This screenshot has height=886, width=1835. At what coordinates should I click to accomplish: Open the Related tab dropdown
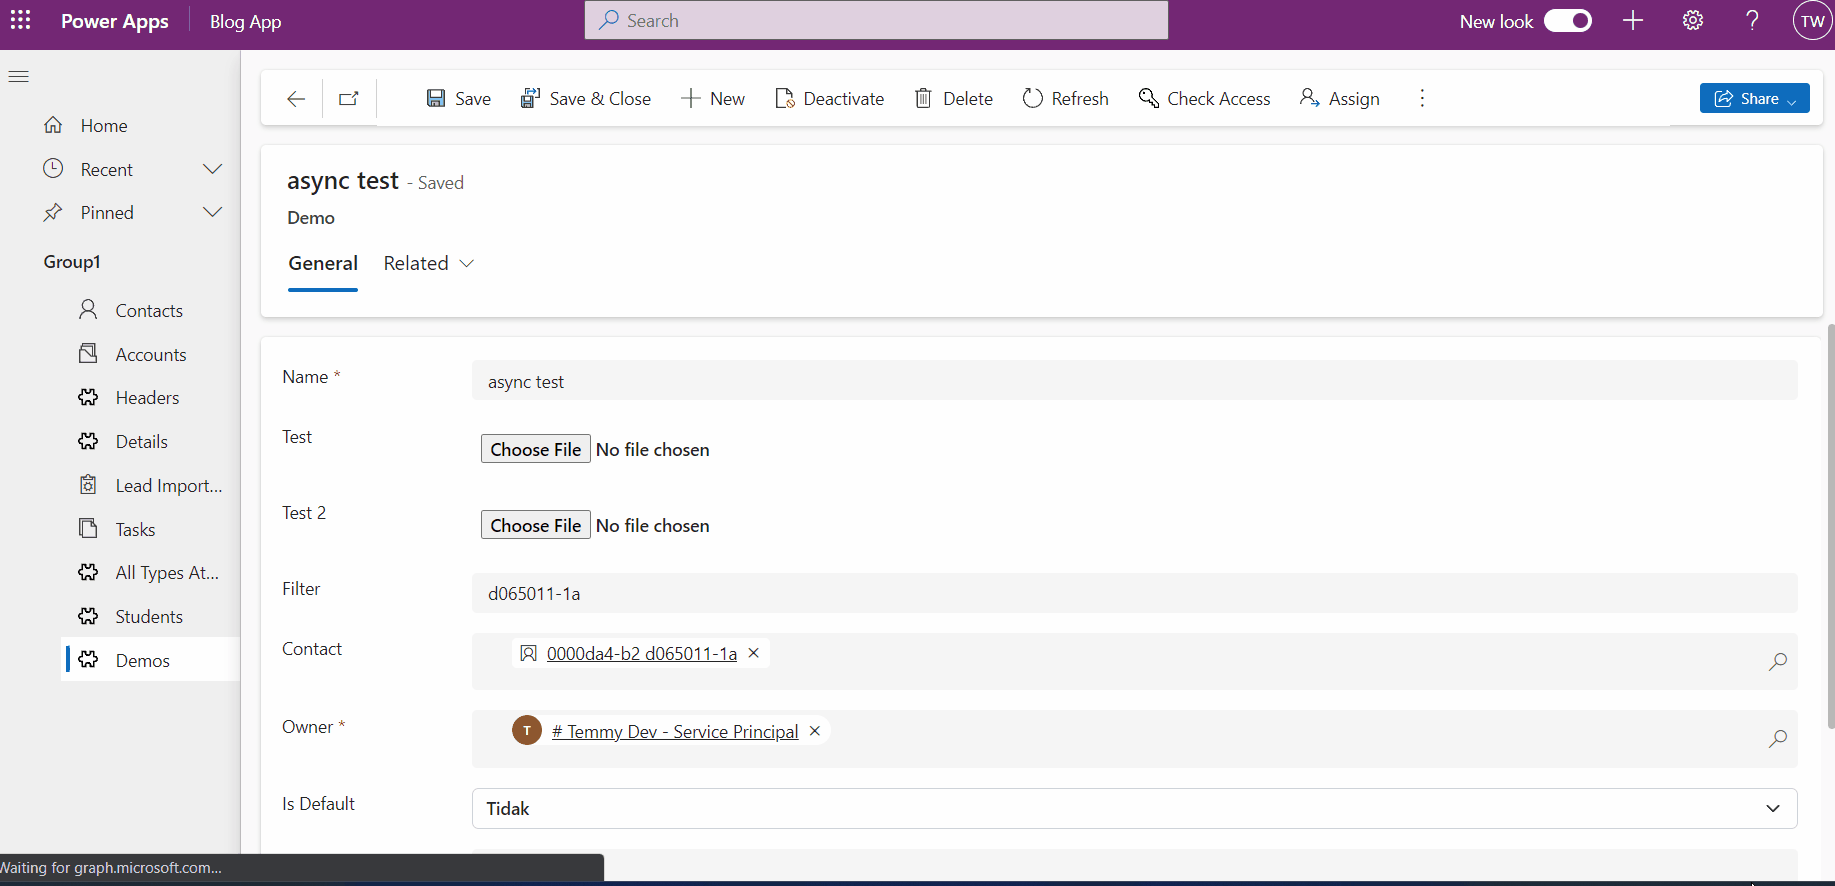click(x=428, y=264)
